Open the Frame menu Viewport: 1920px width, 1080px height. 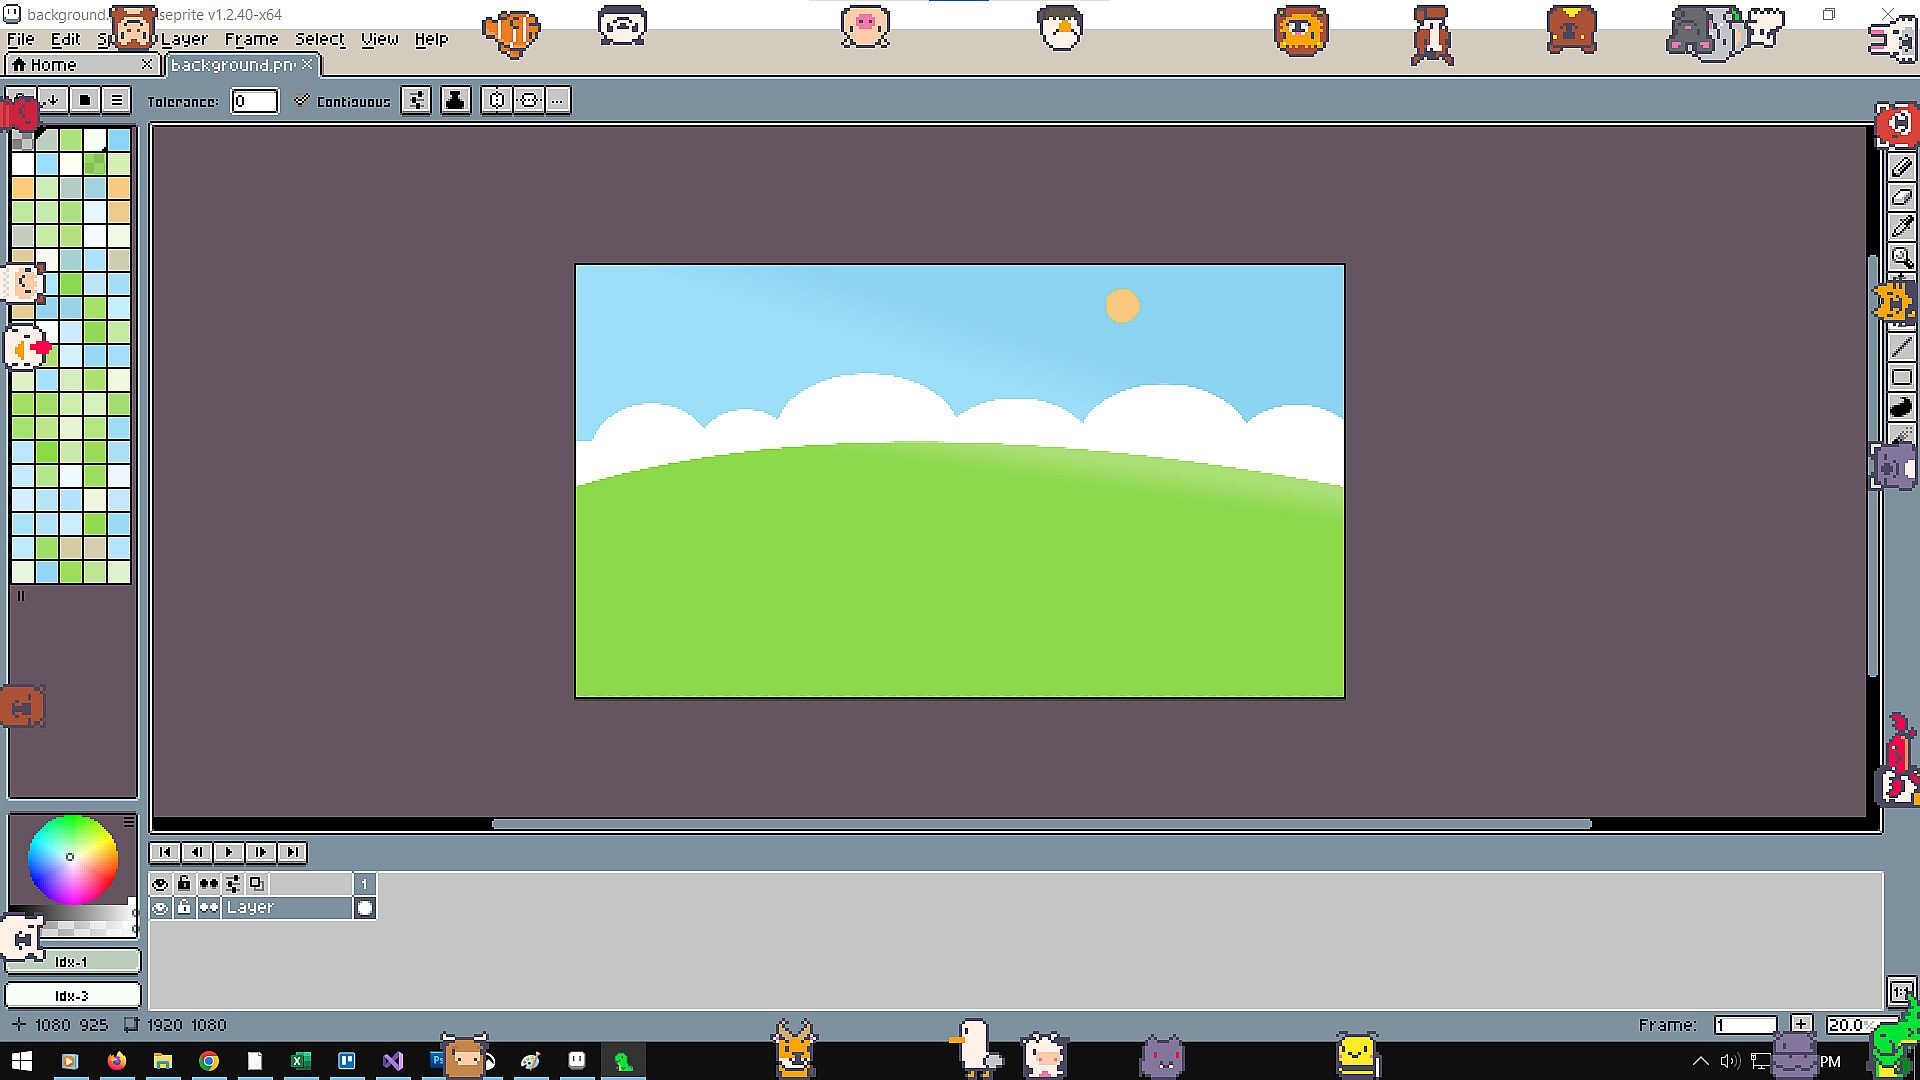[x=251, y=39]
